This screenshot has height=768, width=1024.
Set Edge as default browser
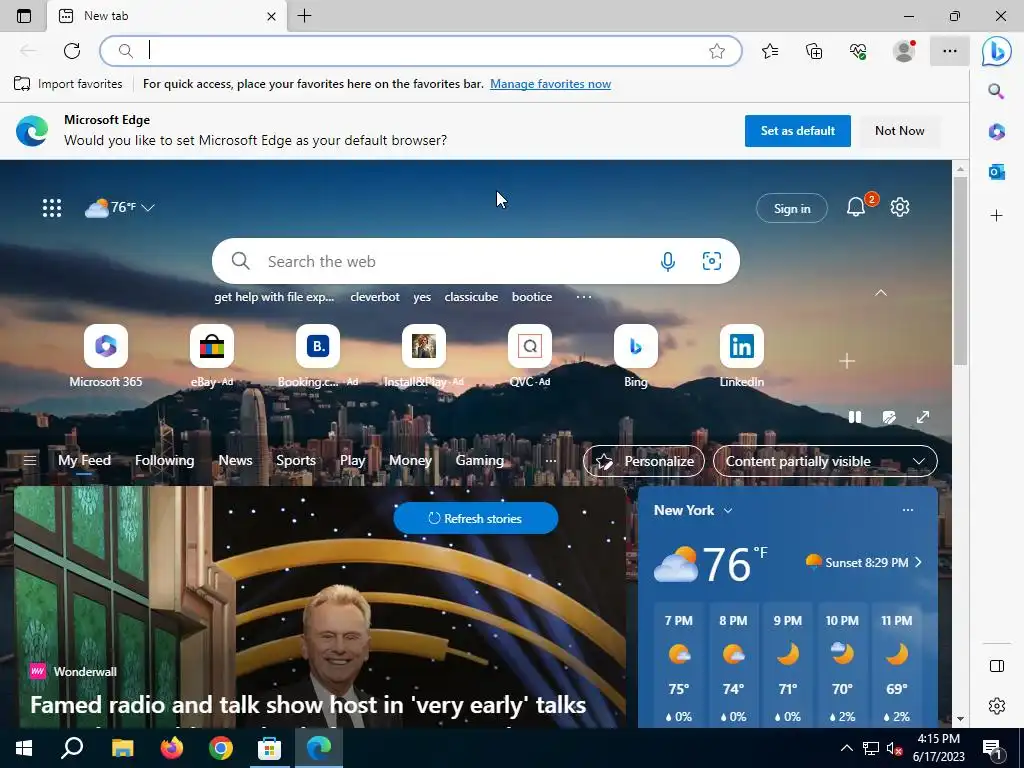coord(797,131)
